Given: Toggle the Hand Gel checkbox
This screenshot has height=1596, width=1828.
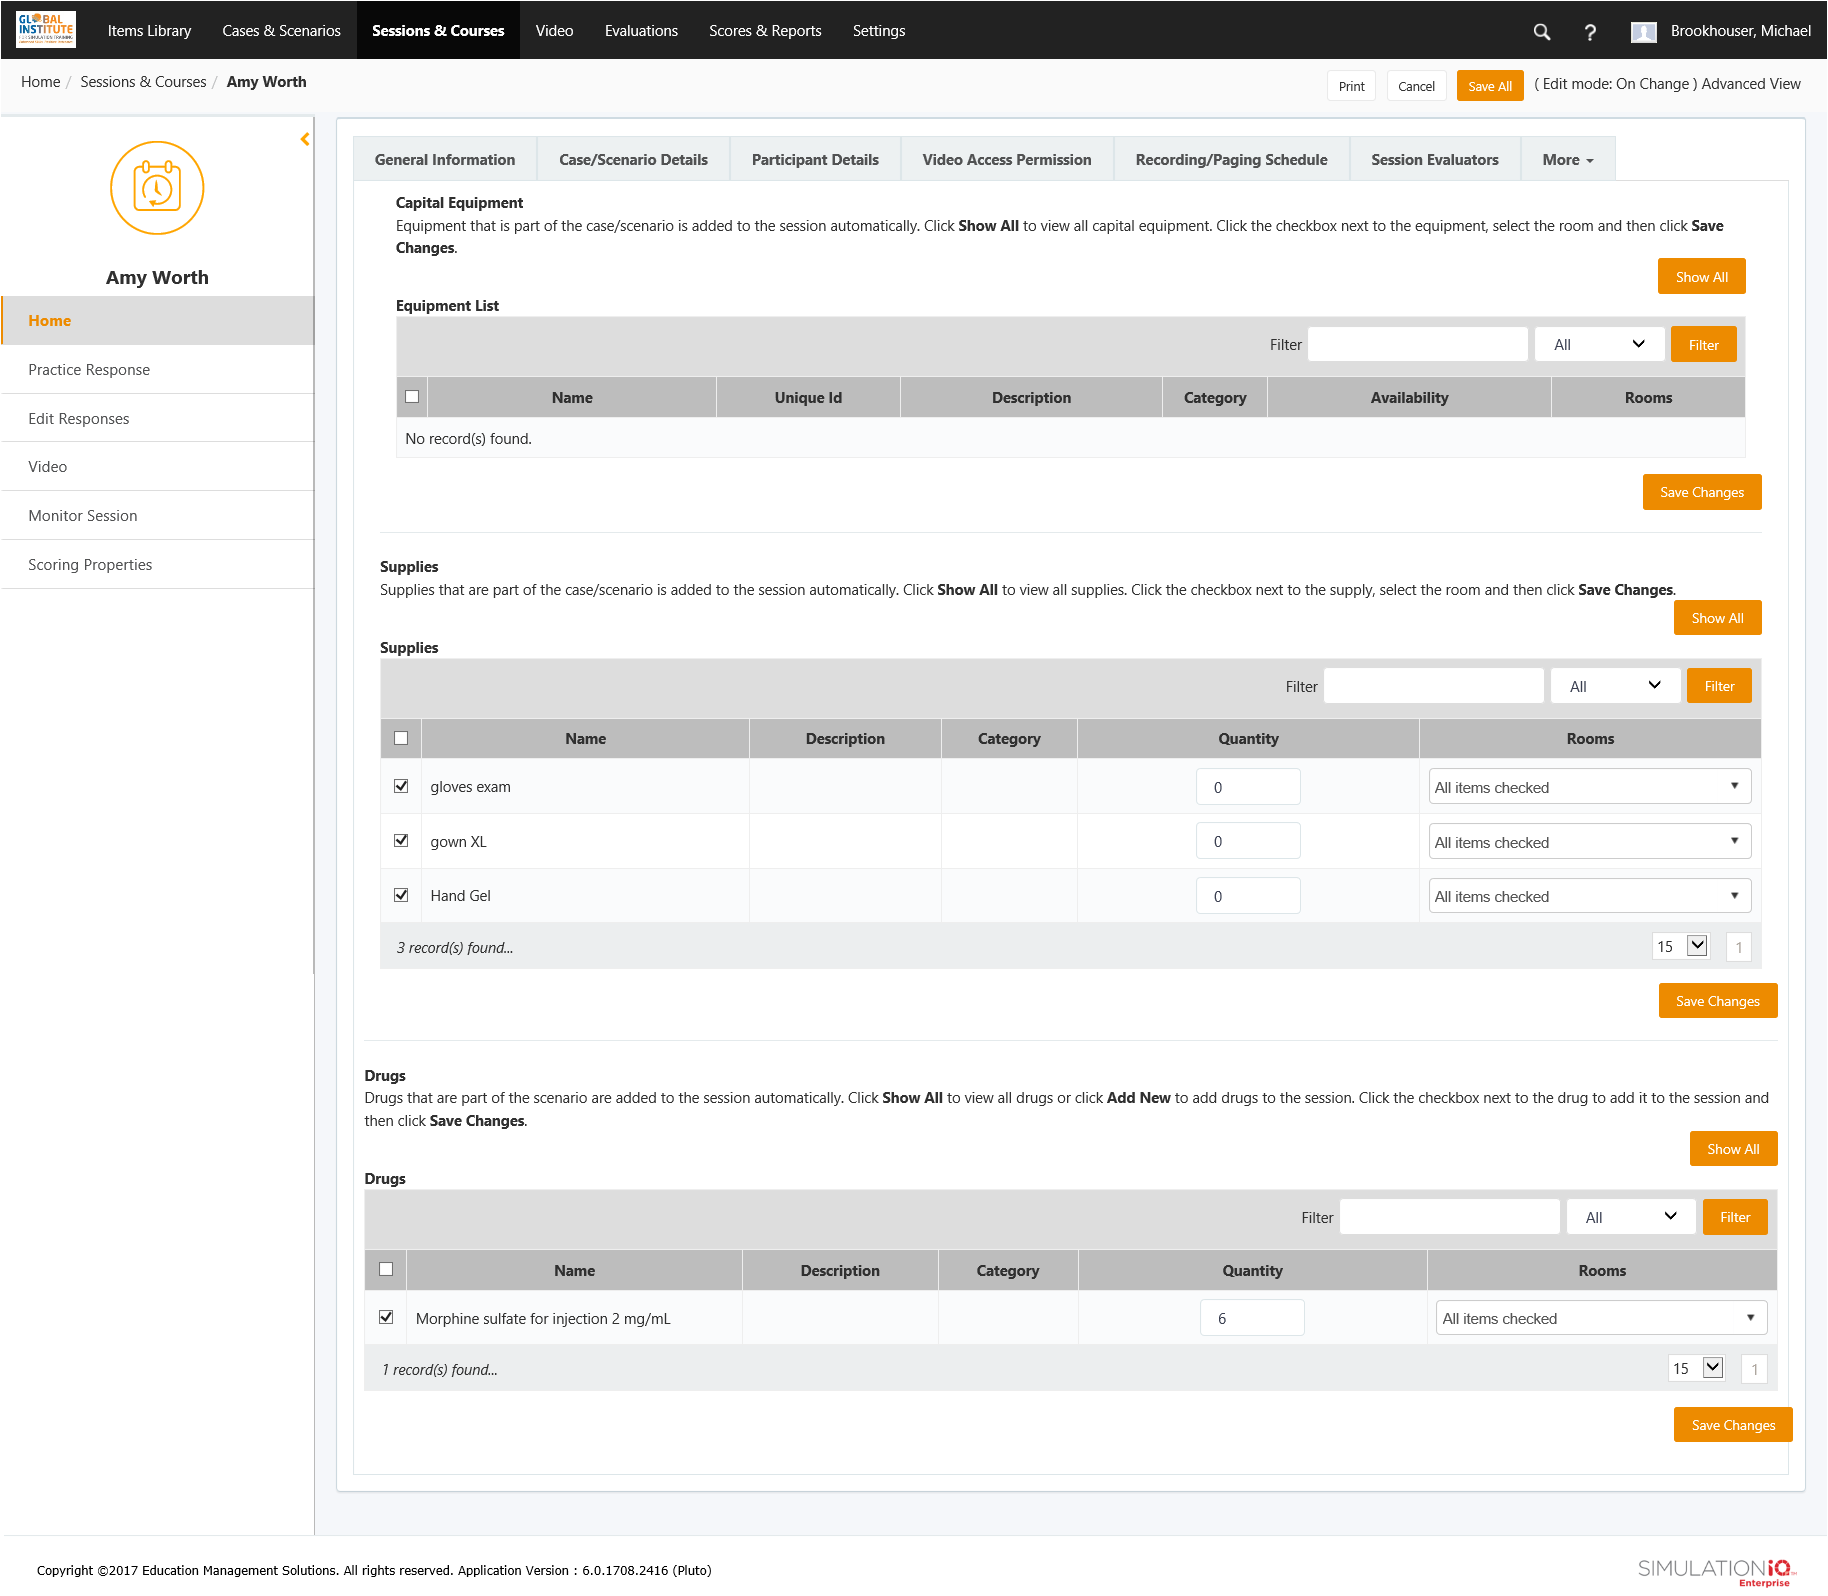Looking at the screenshot, I should [x=401, y=895].
